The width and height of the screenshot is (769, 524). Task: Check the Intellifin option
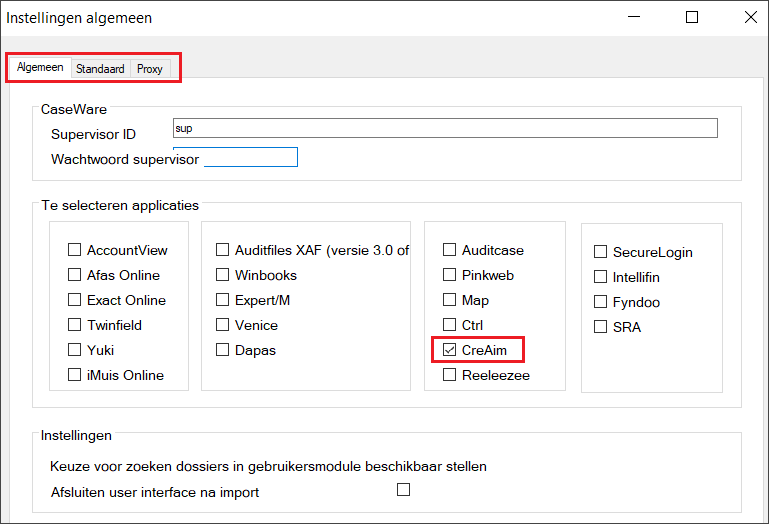(600, 277)
